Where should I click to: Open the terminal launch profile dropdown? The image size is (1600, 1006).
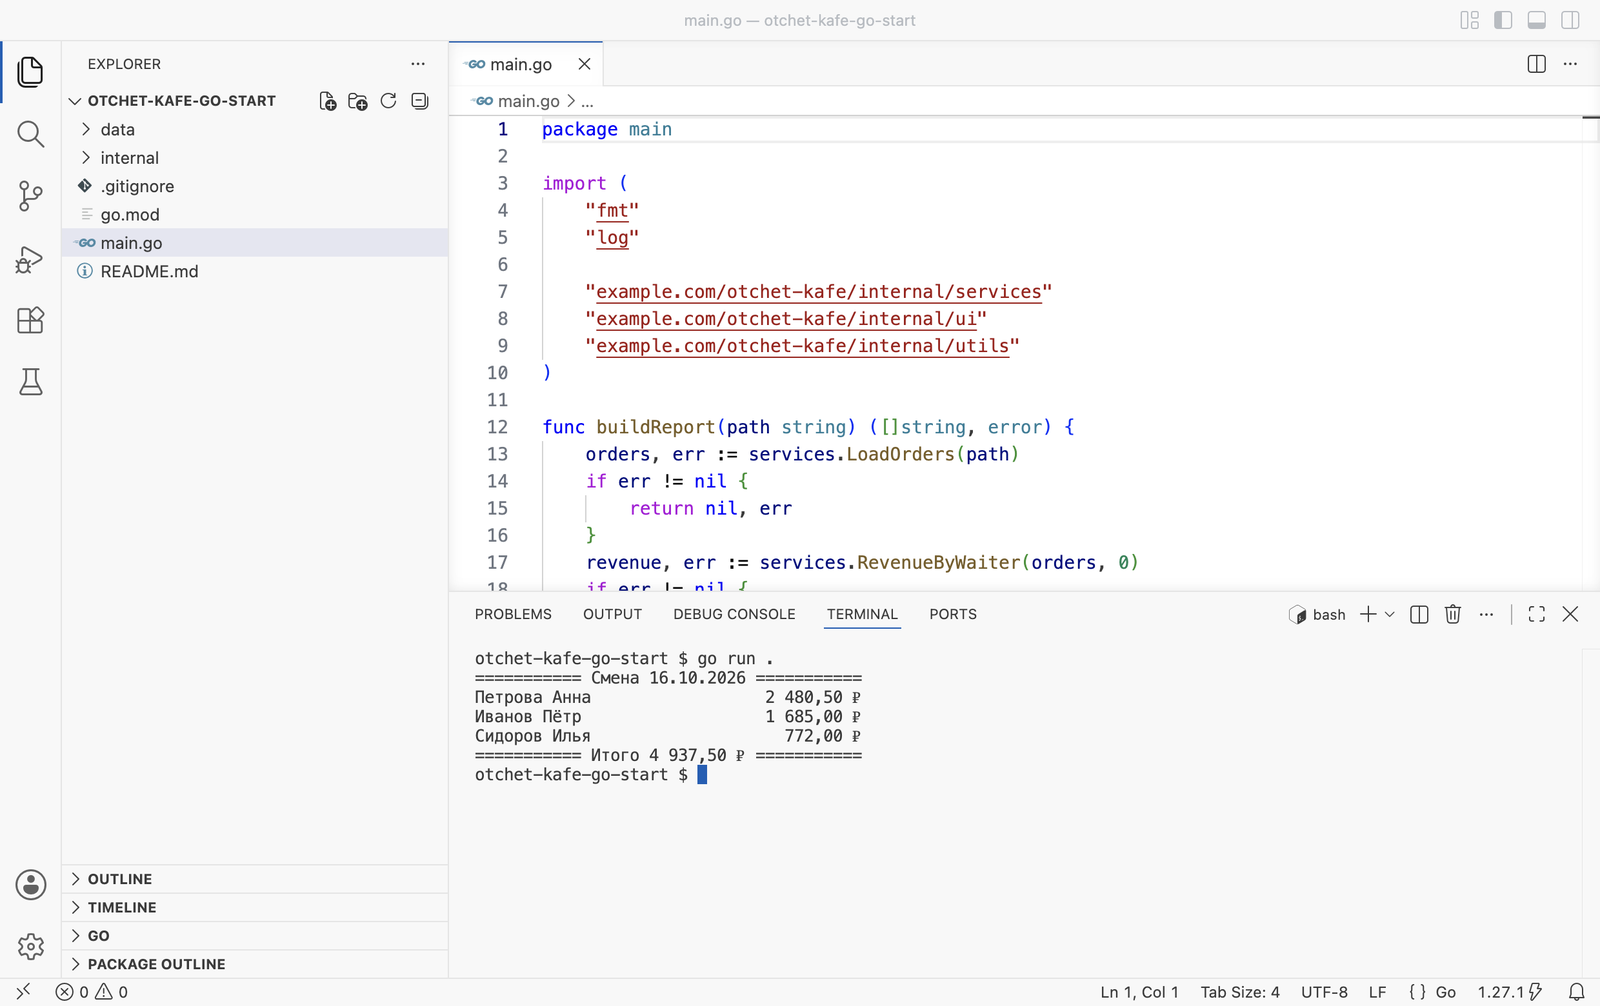pyautogui.click(x=1389, y=614)
